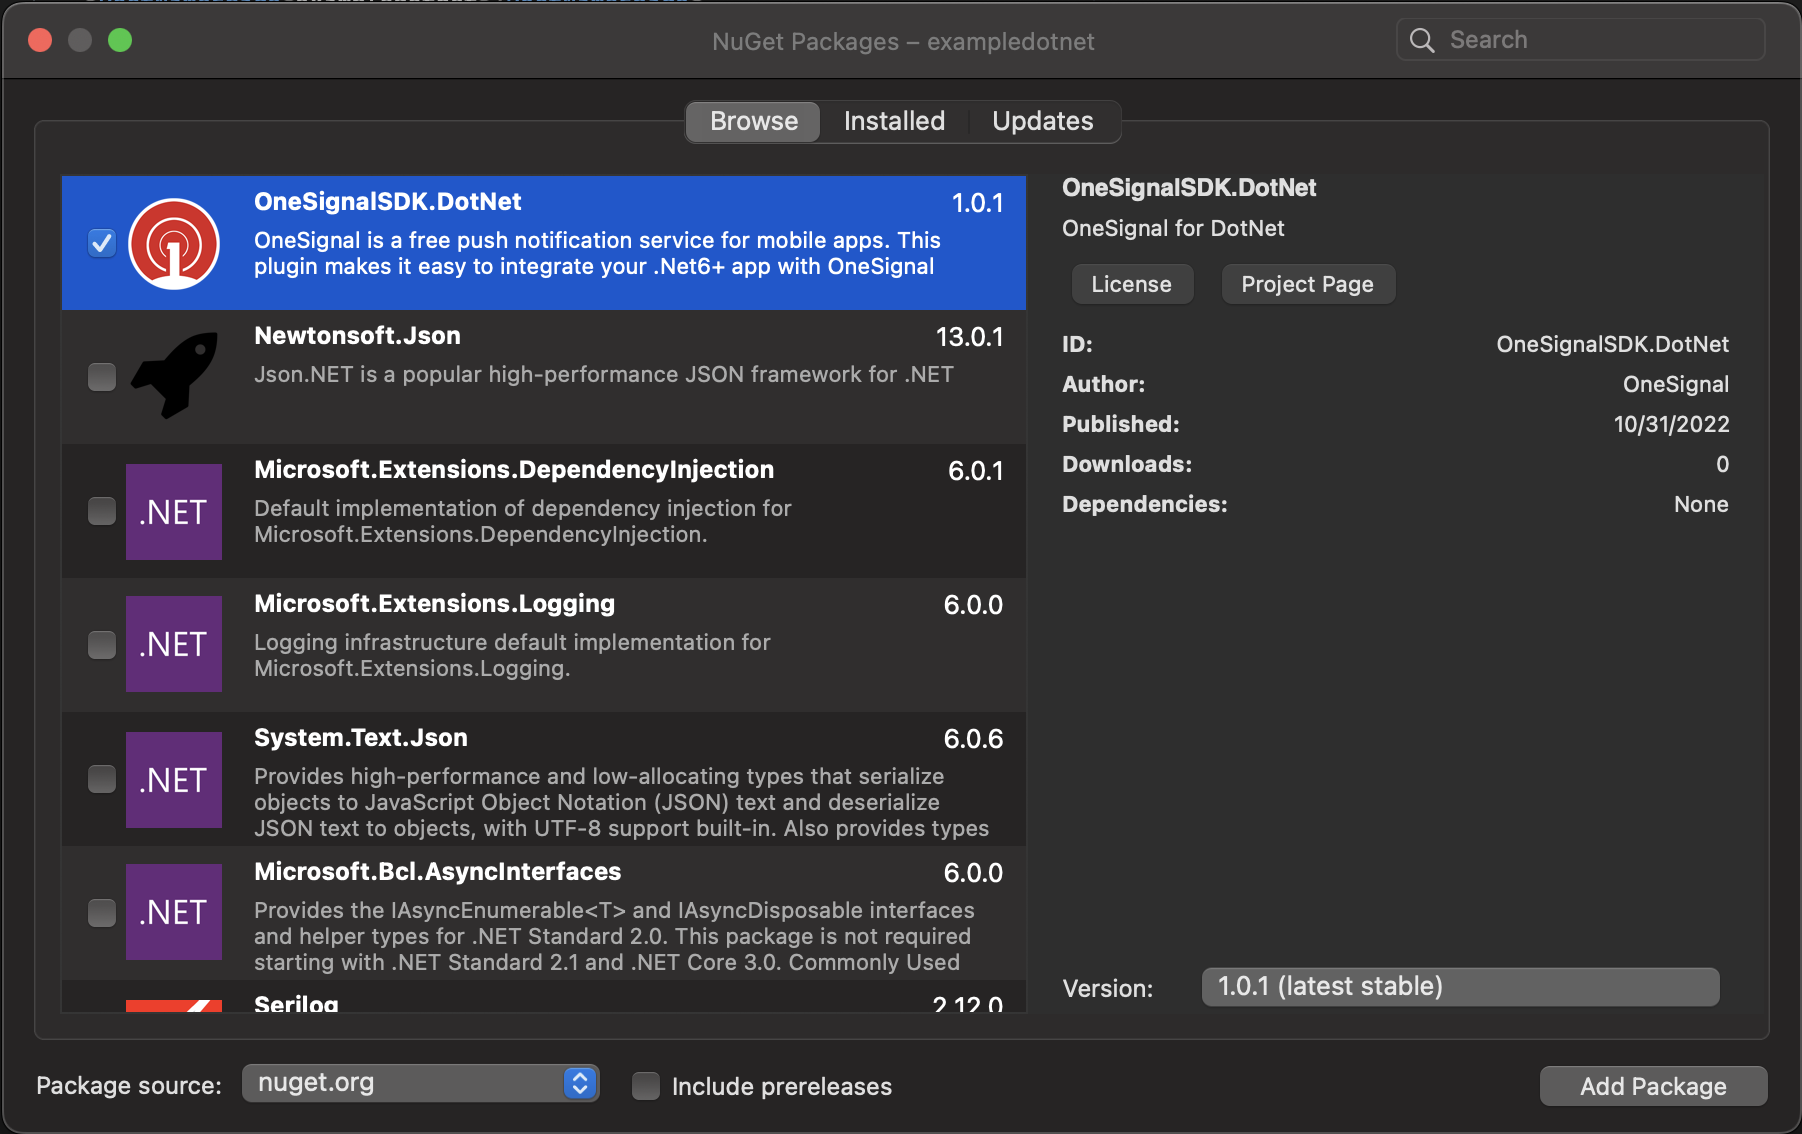Select the System.Text.Json package title
Screen dimensions: 1802x1134
point(361,738)
